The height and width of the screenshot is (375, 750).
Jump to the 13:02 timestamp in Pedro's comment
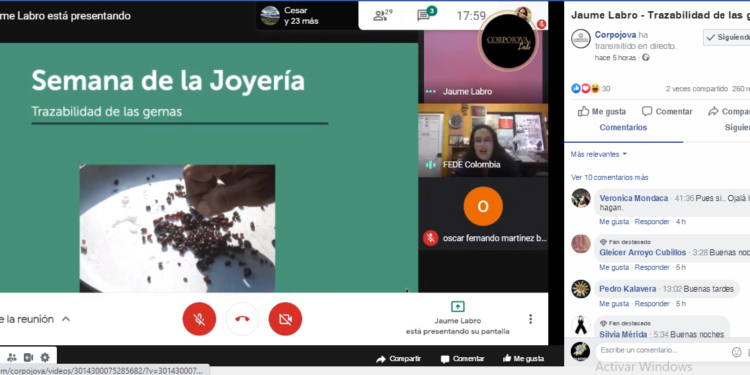(x=672, y=289)
